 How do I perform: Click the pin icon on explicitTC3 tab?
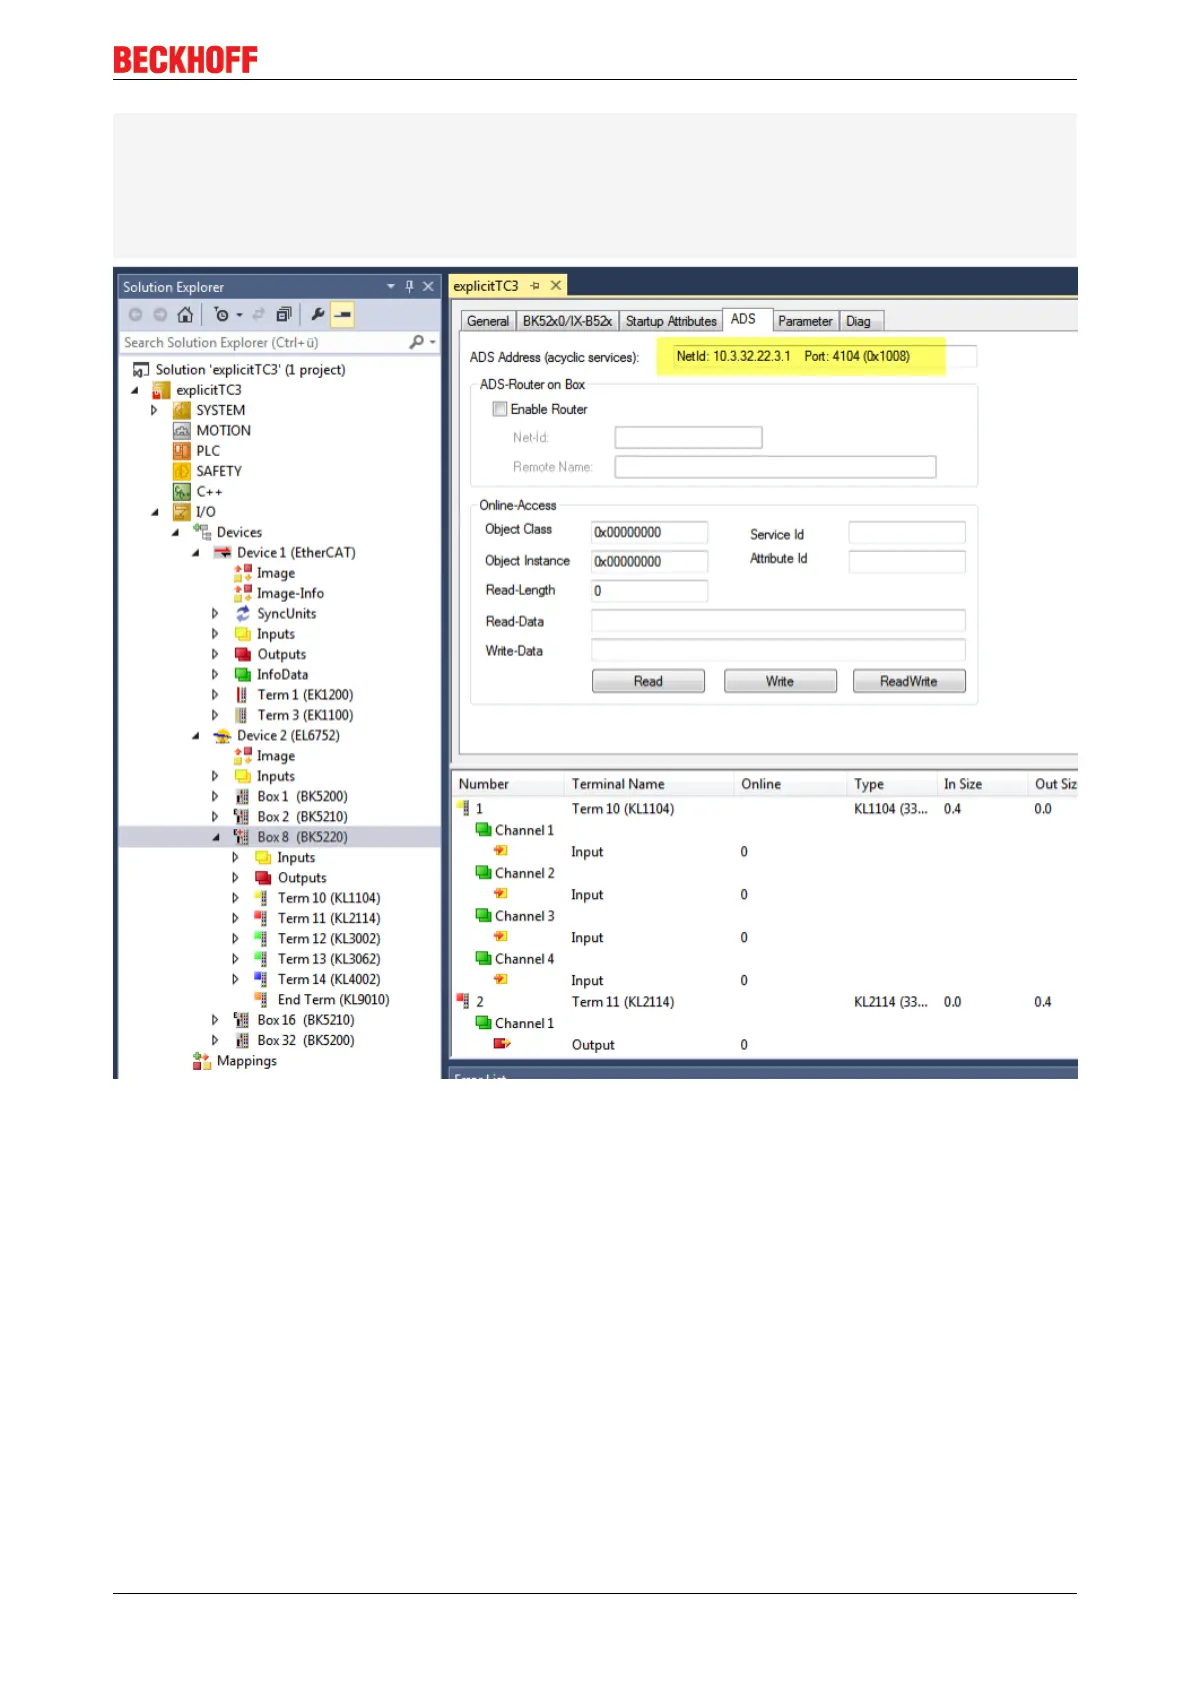[535, 286]
